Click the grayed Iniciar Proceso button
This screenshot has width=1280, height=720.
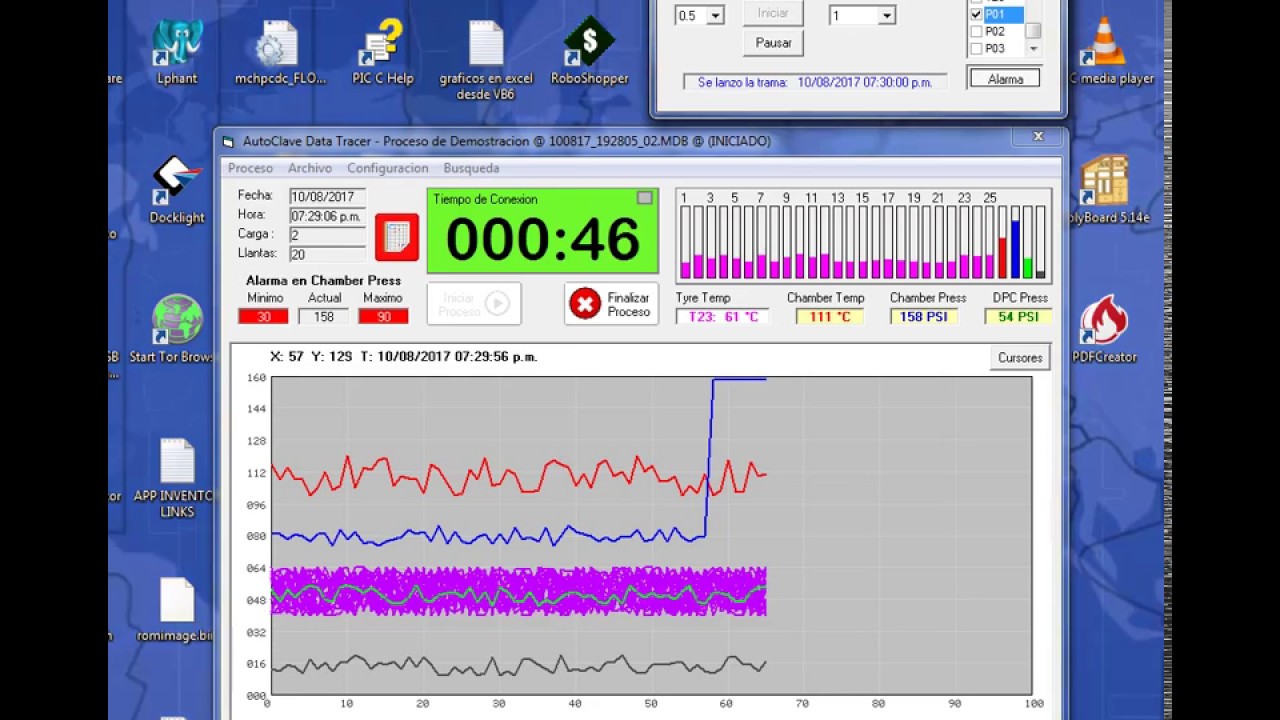coord(474,304)
